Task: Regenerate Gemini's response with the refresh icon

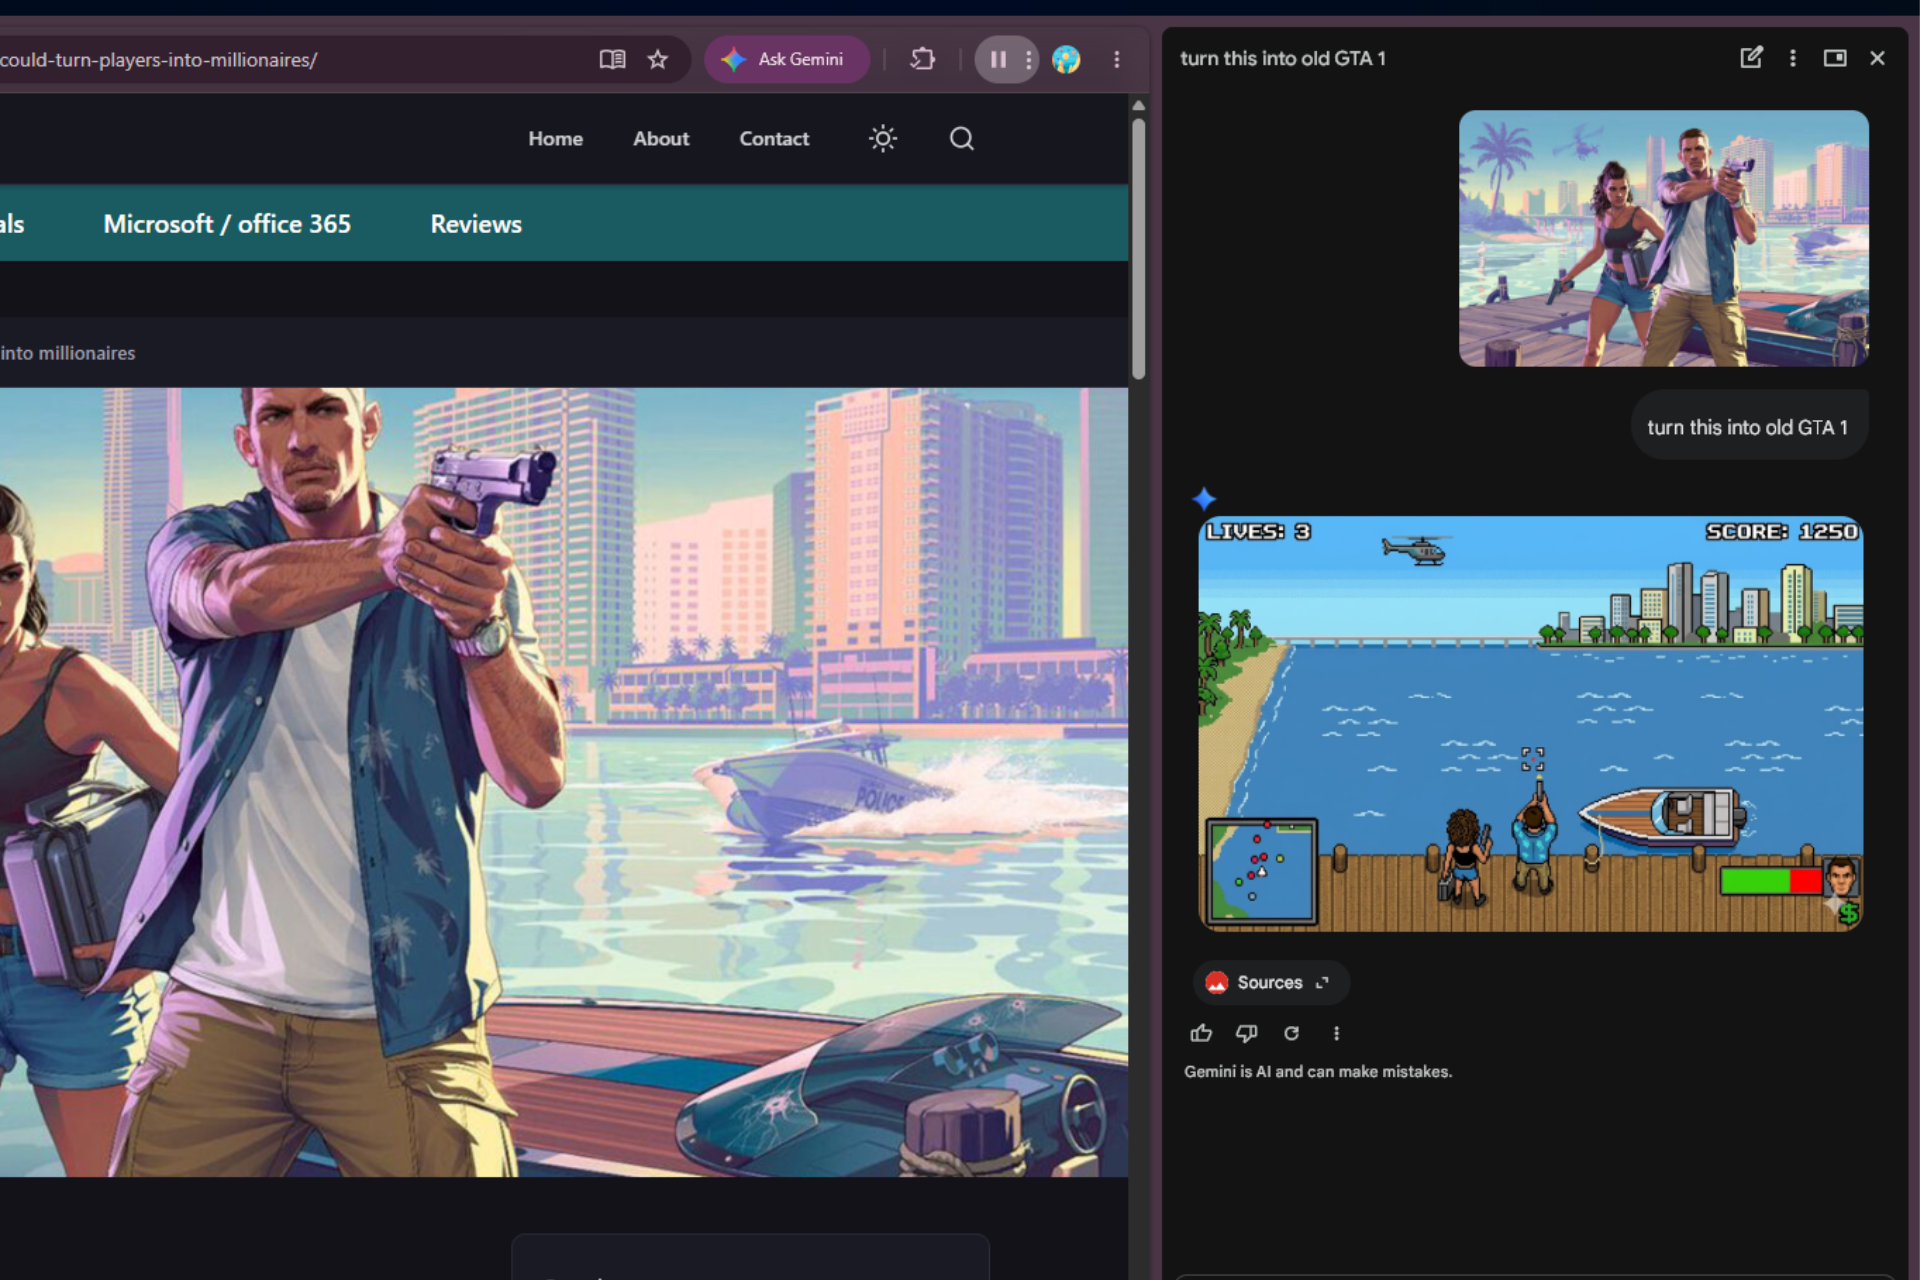Action: pos(1291,1033)
